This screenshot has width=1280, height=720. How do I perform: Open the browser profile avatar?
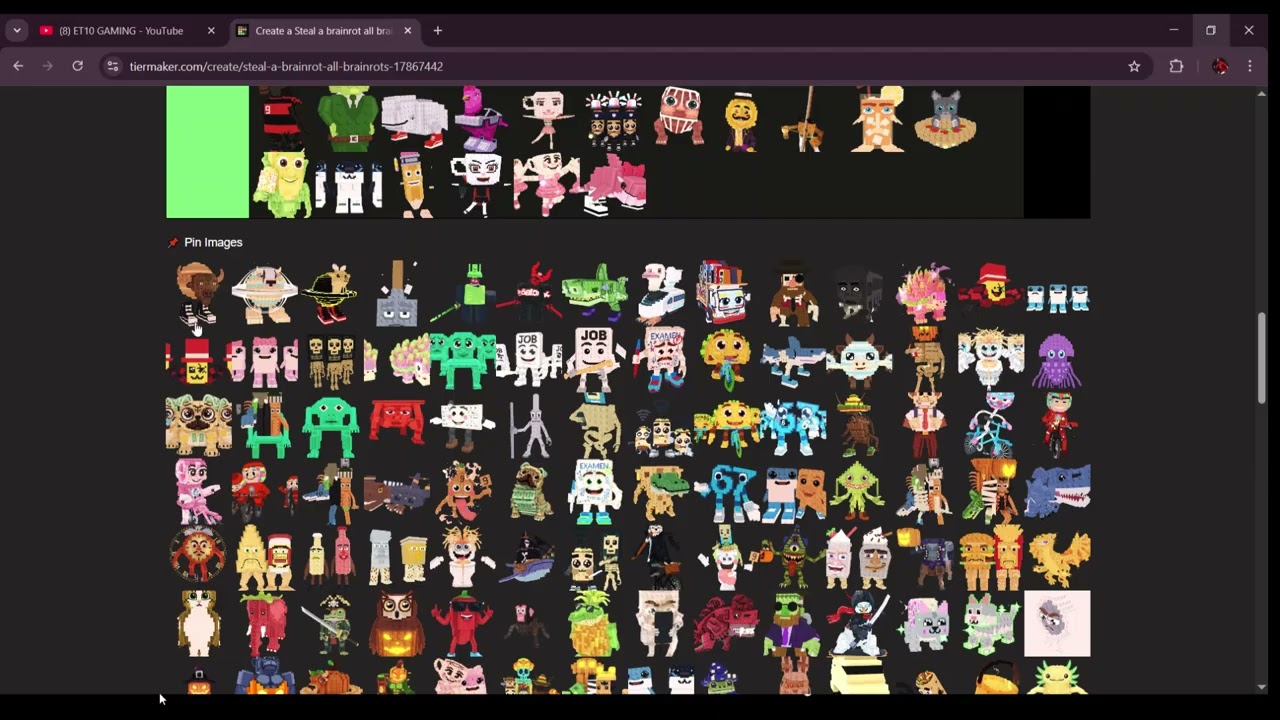1219,66
